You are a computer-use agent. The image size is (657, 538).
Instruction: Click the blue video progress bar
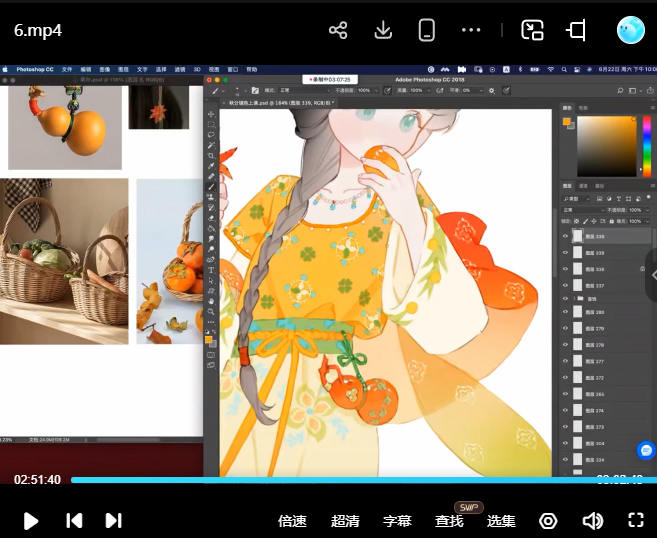[330, 480]
